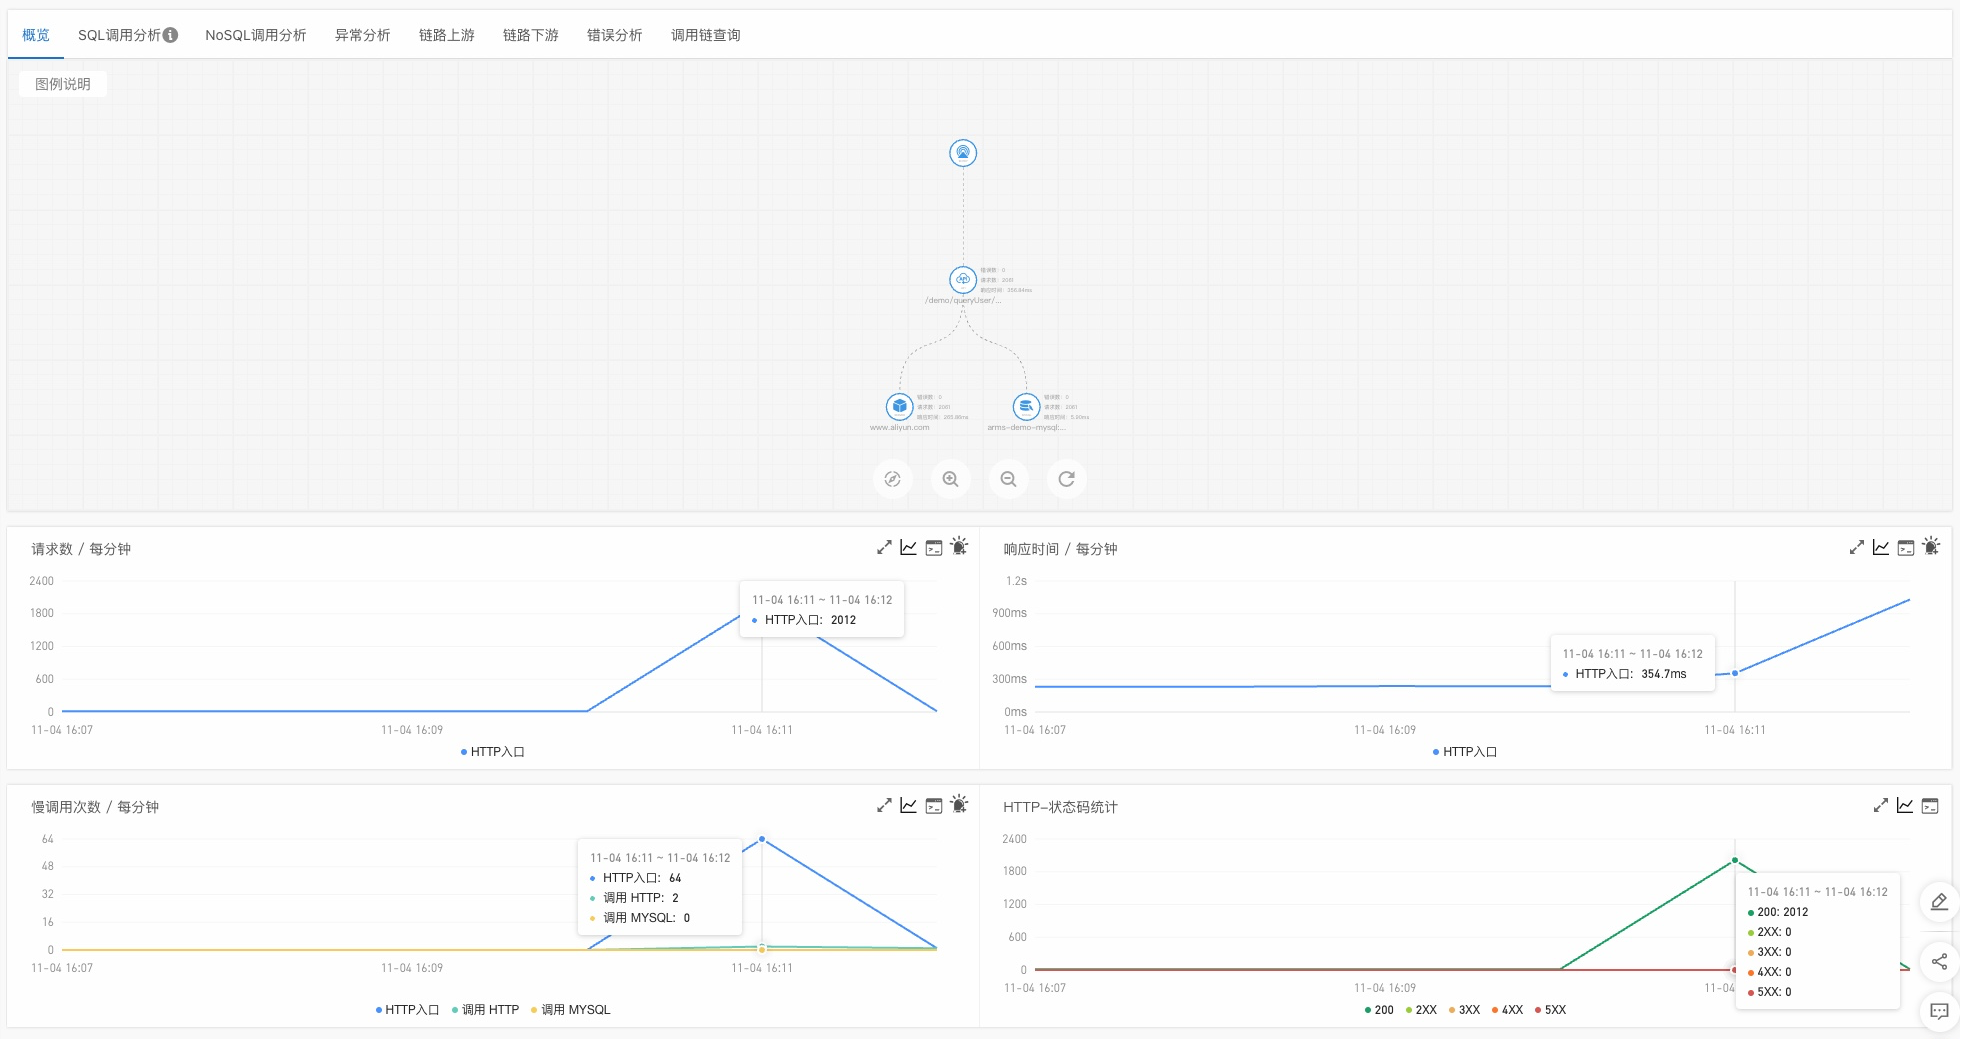1961x1039 pixels.
Task: Toggle the 3XX status legend series
Action: click(1464, 1010)
